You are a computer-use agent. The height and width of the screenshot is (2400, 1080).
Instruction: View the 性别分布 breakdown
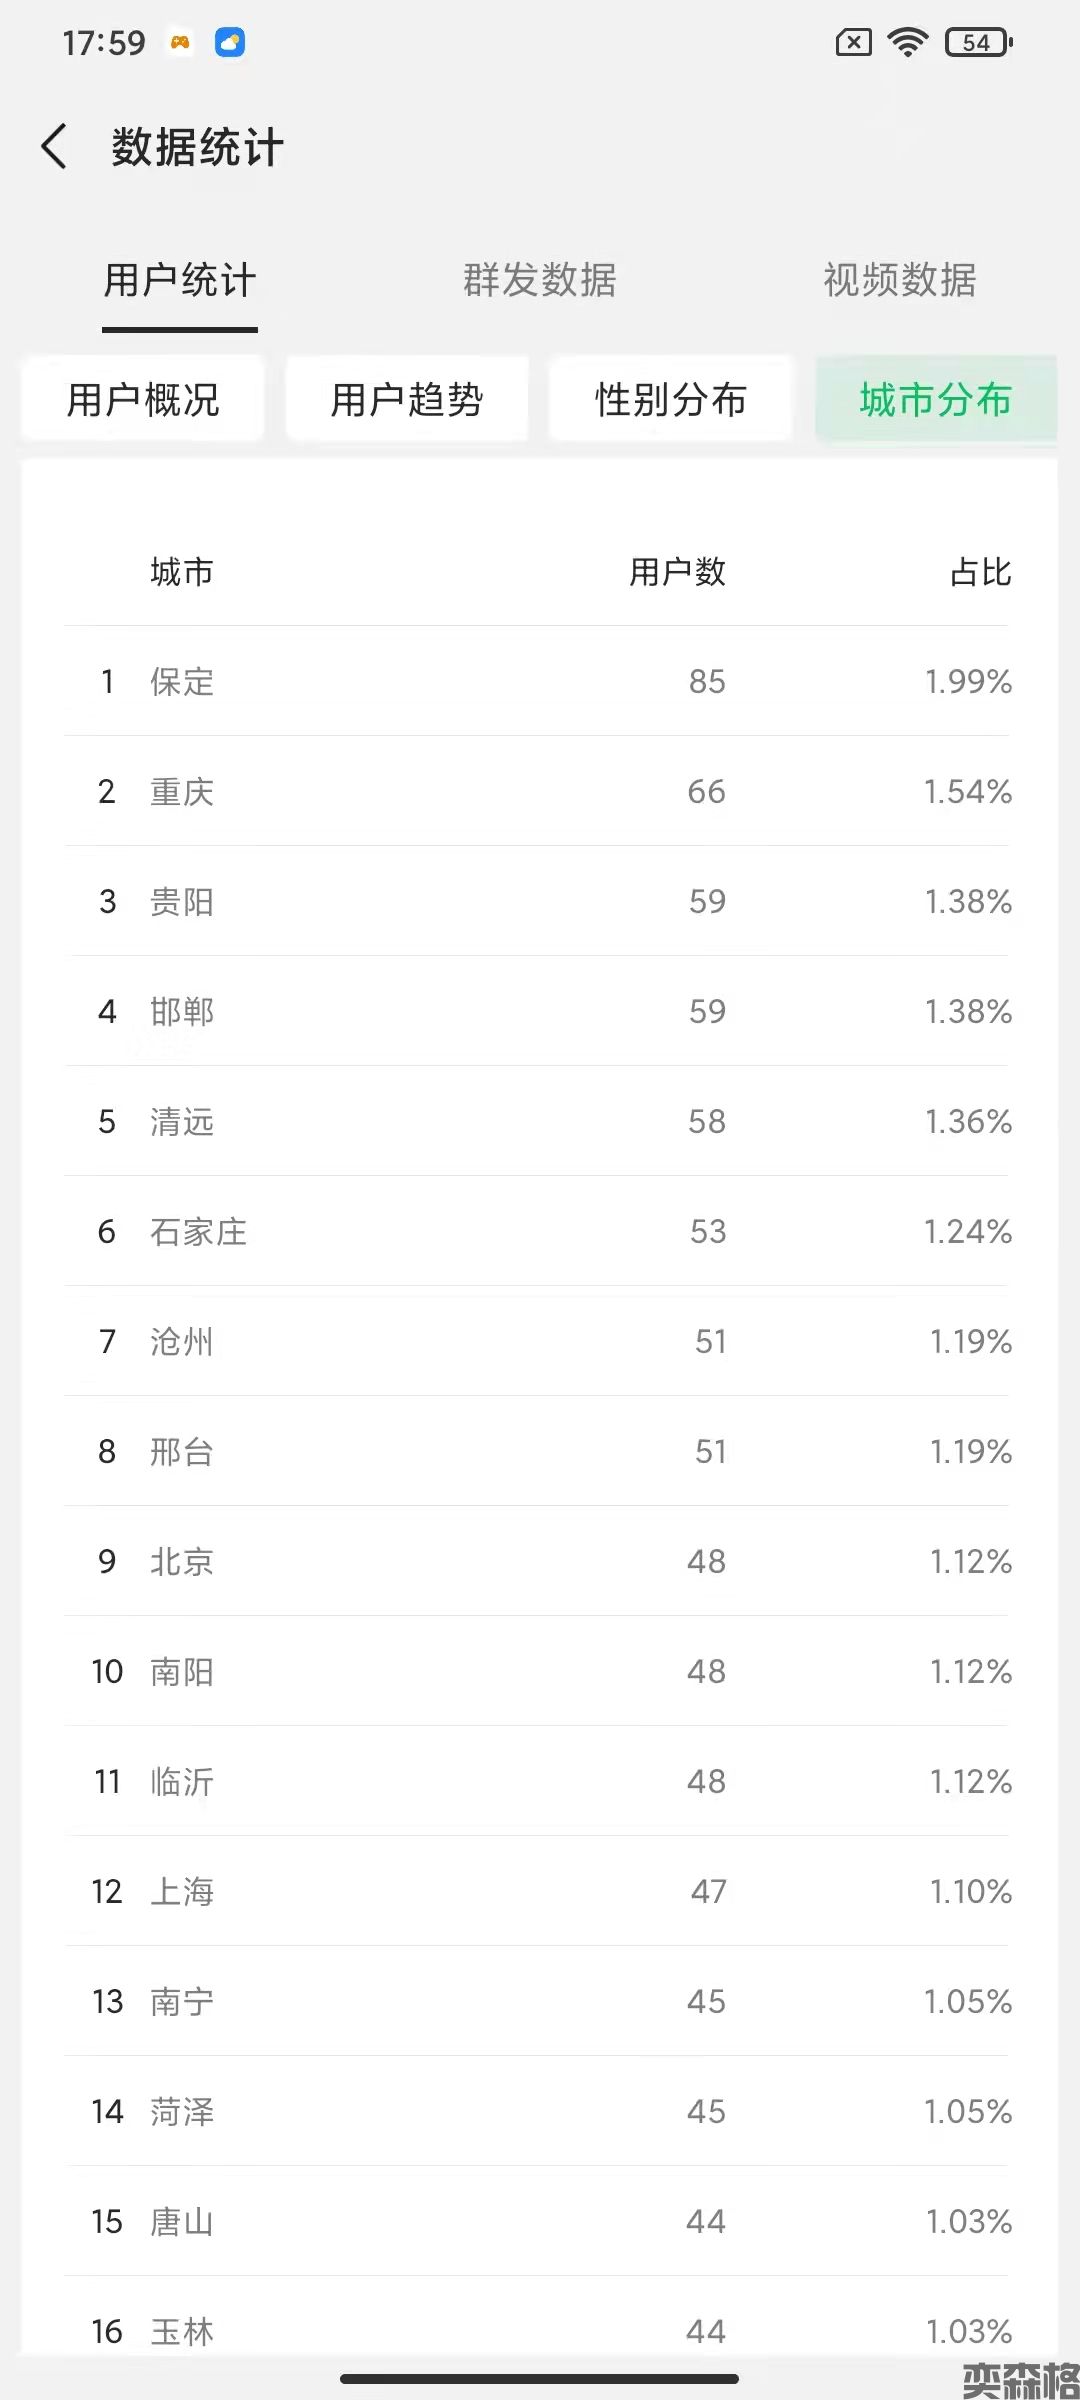671,399
